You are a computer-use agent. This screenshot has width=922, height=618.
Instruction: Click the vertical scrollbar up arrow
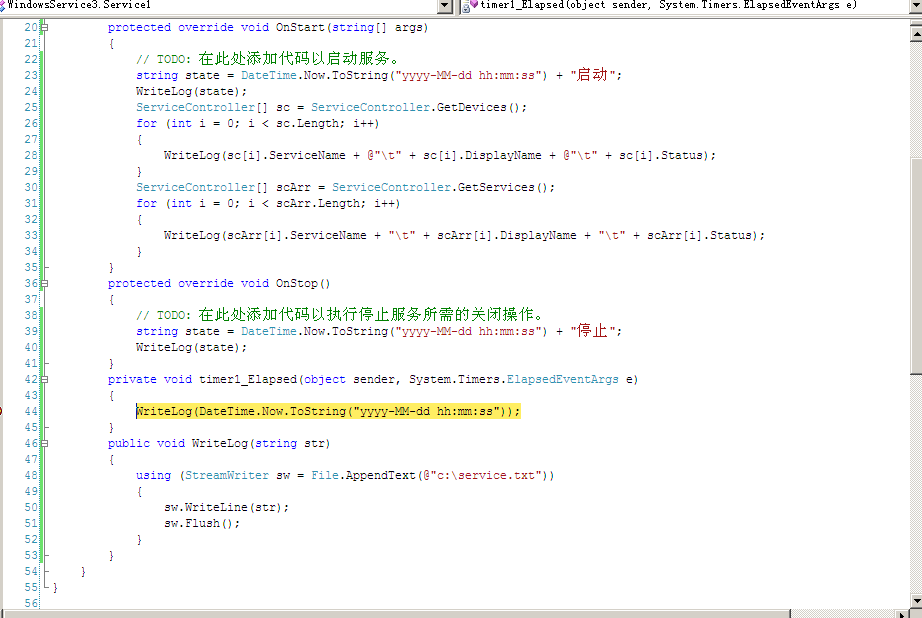point(916,34)
